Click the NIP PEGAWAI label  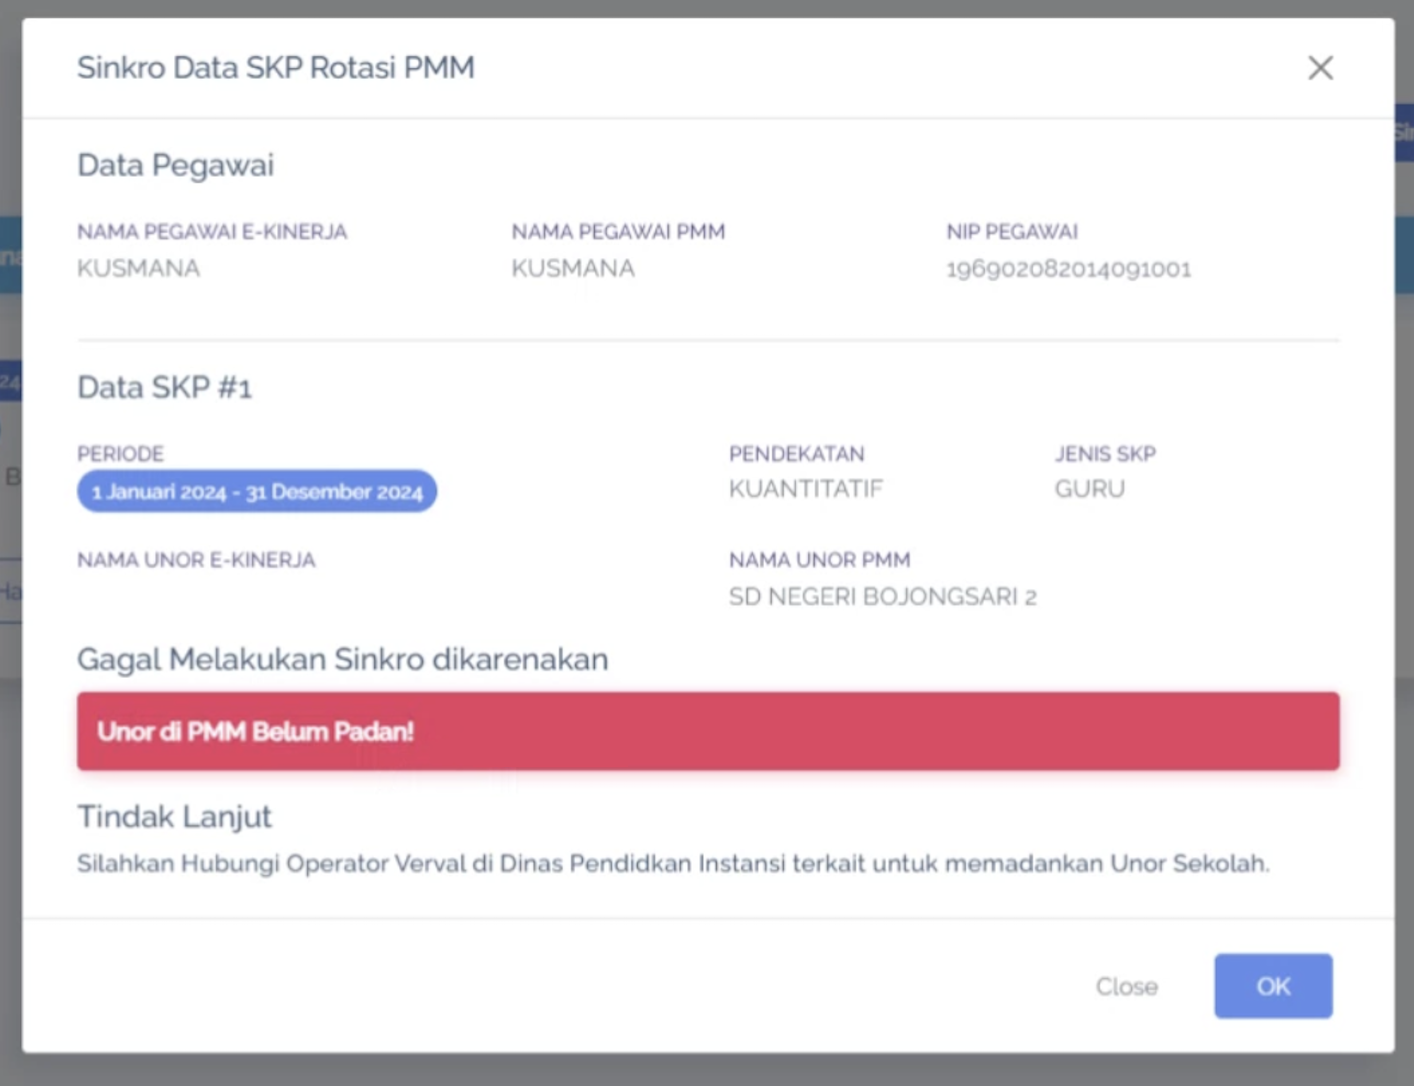(1012, 232)
